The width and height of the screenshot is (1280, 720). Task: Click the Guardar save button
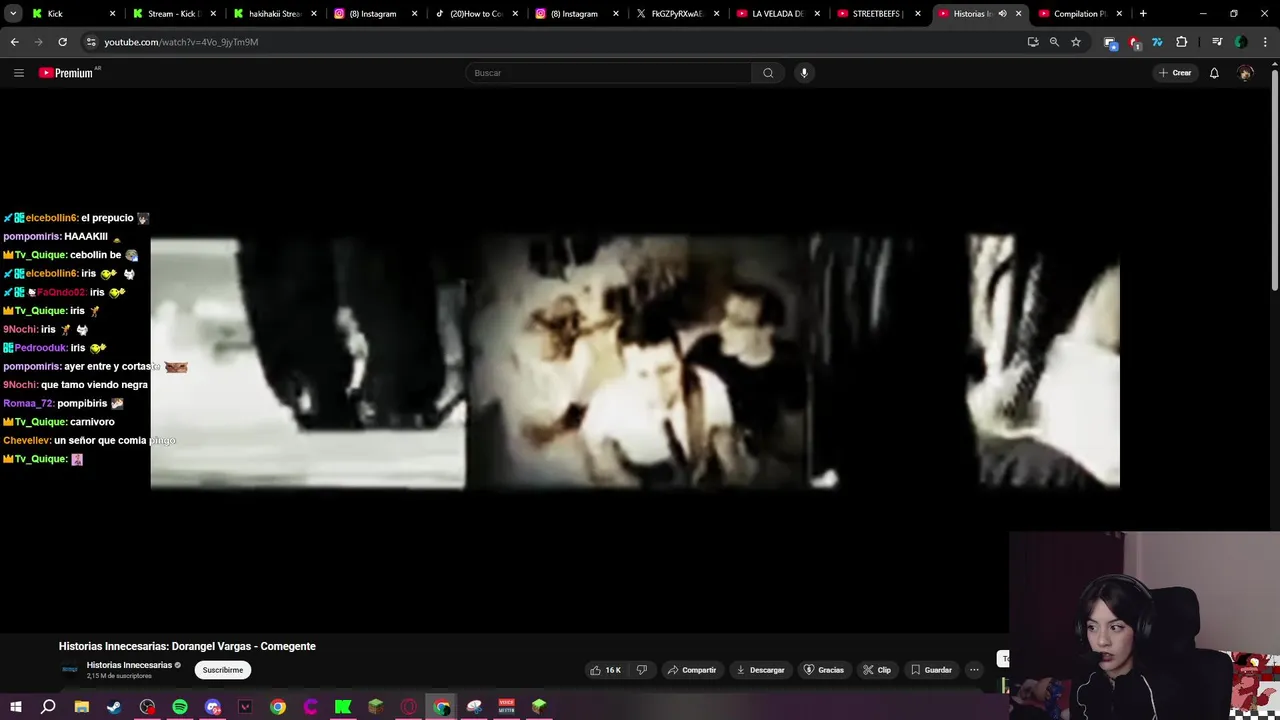click(931, 670)
